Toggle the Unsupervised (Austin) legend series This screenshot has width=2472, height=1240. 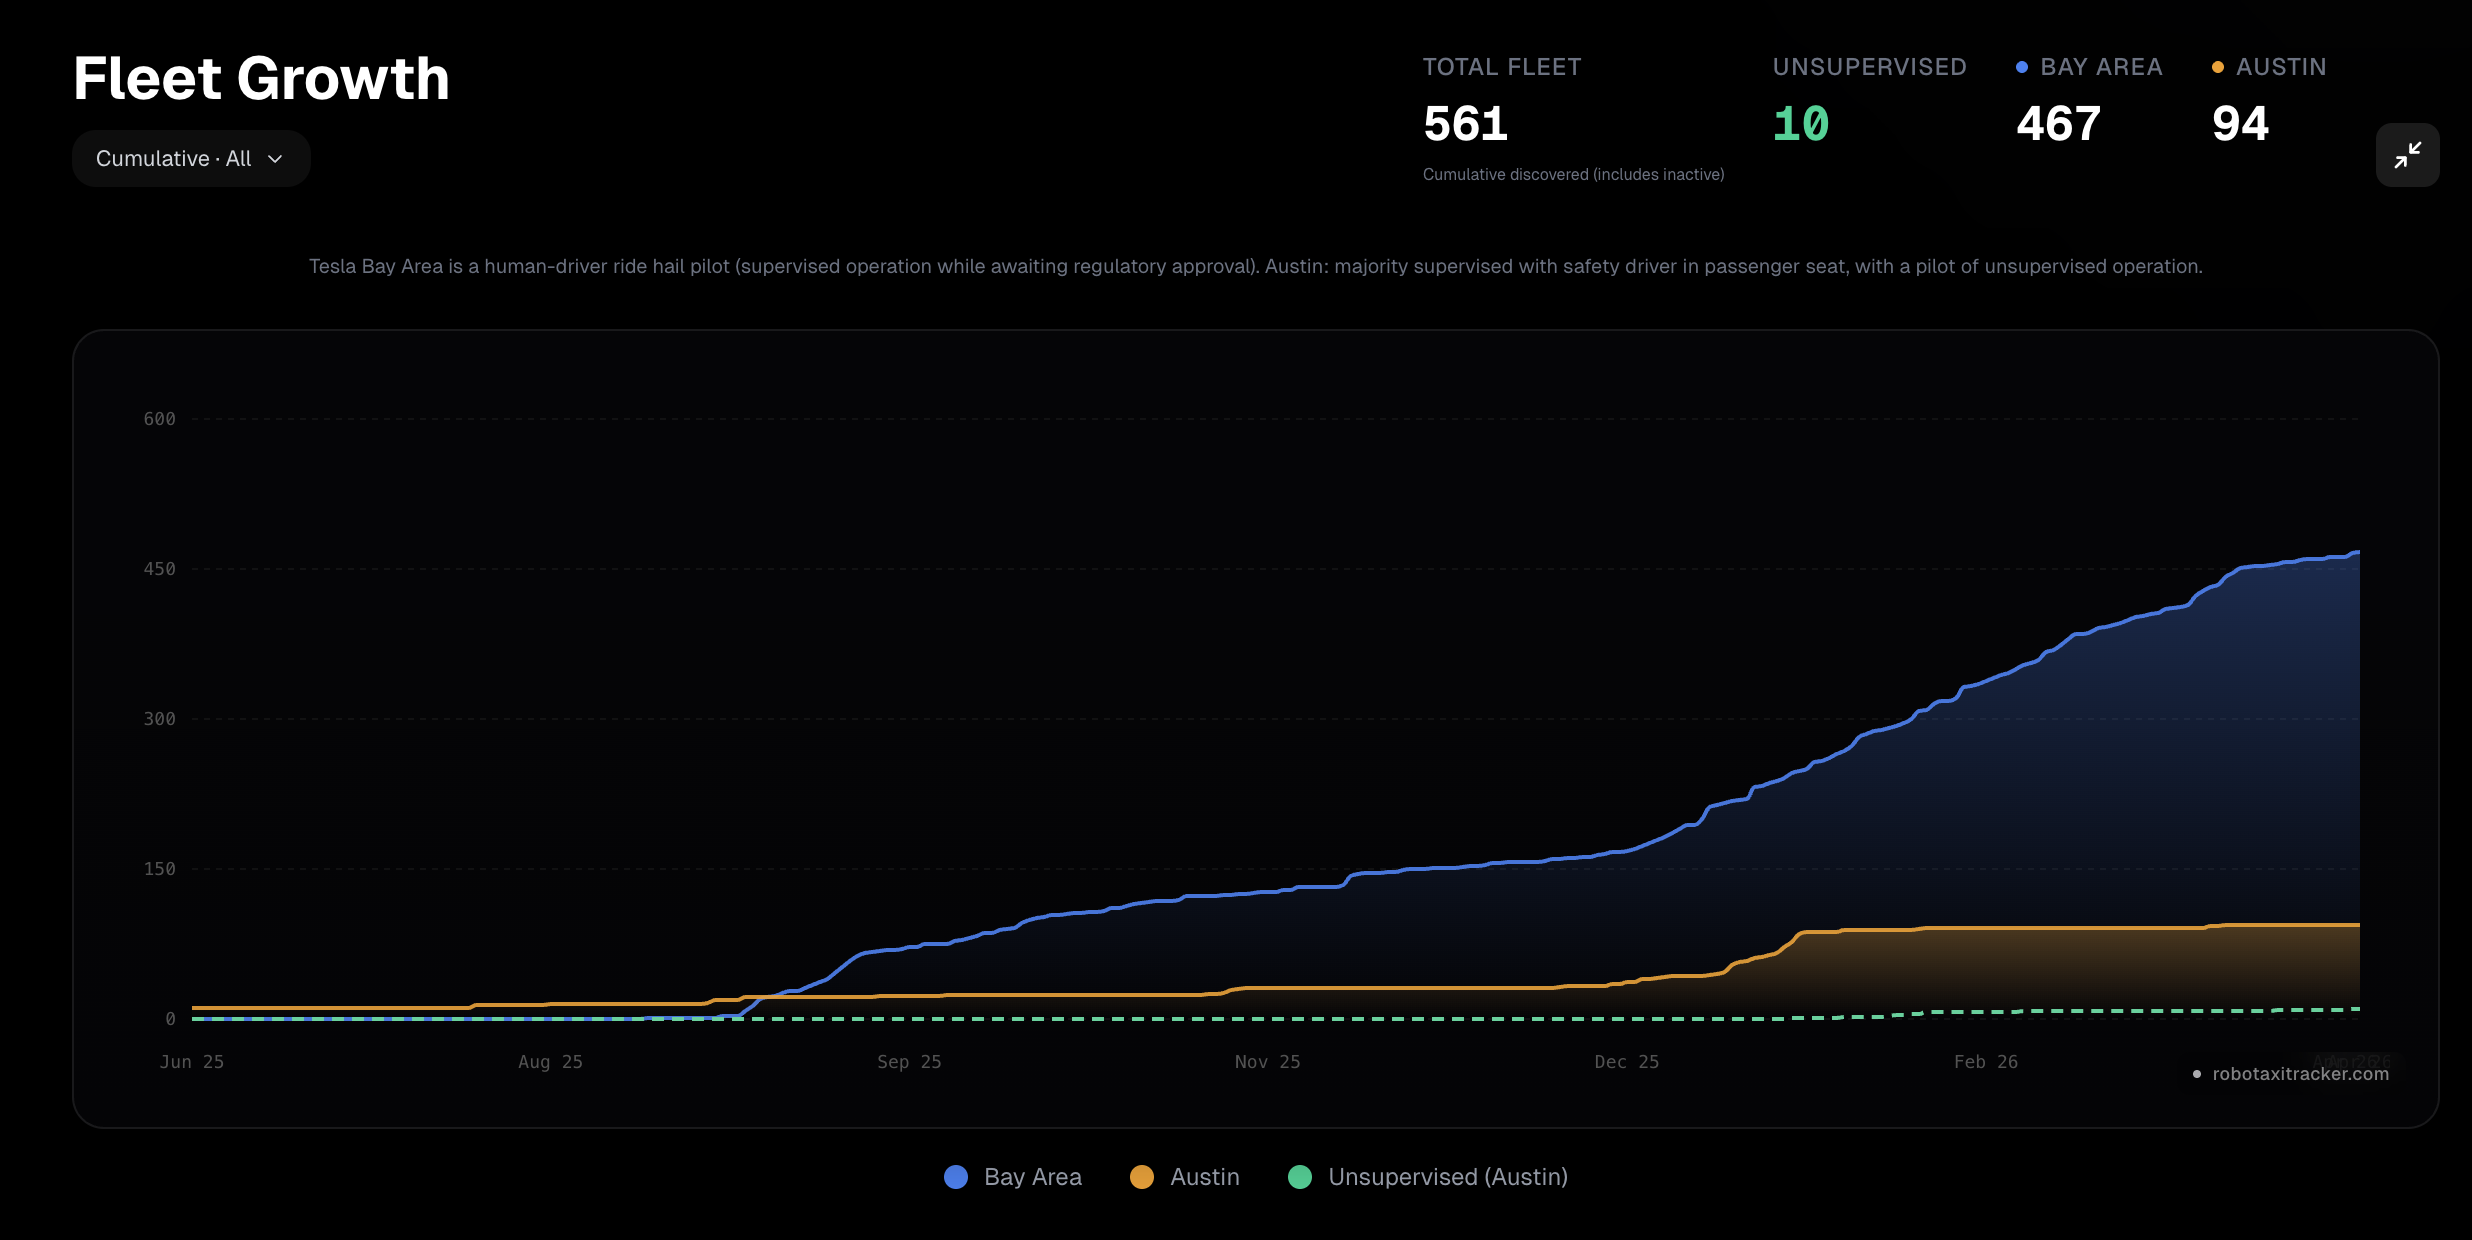(1447, 1177)
